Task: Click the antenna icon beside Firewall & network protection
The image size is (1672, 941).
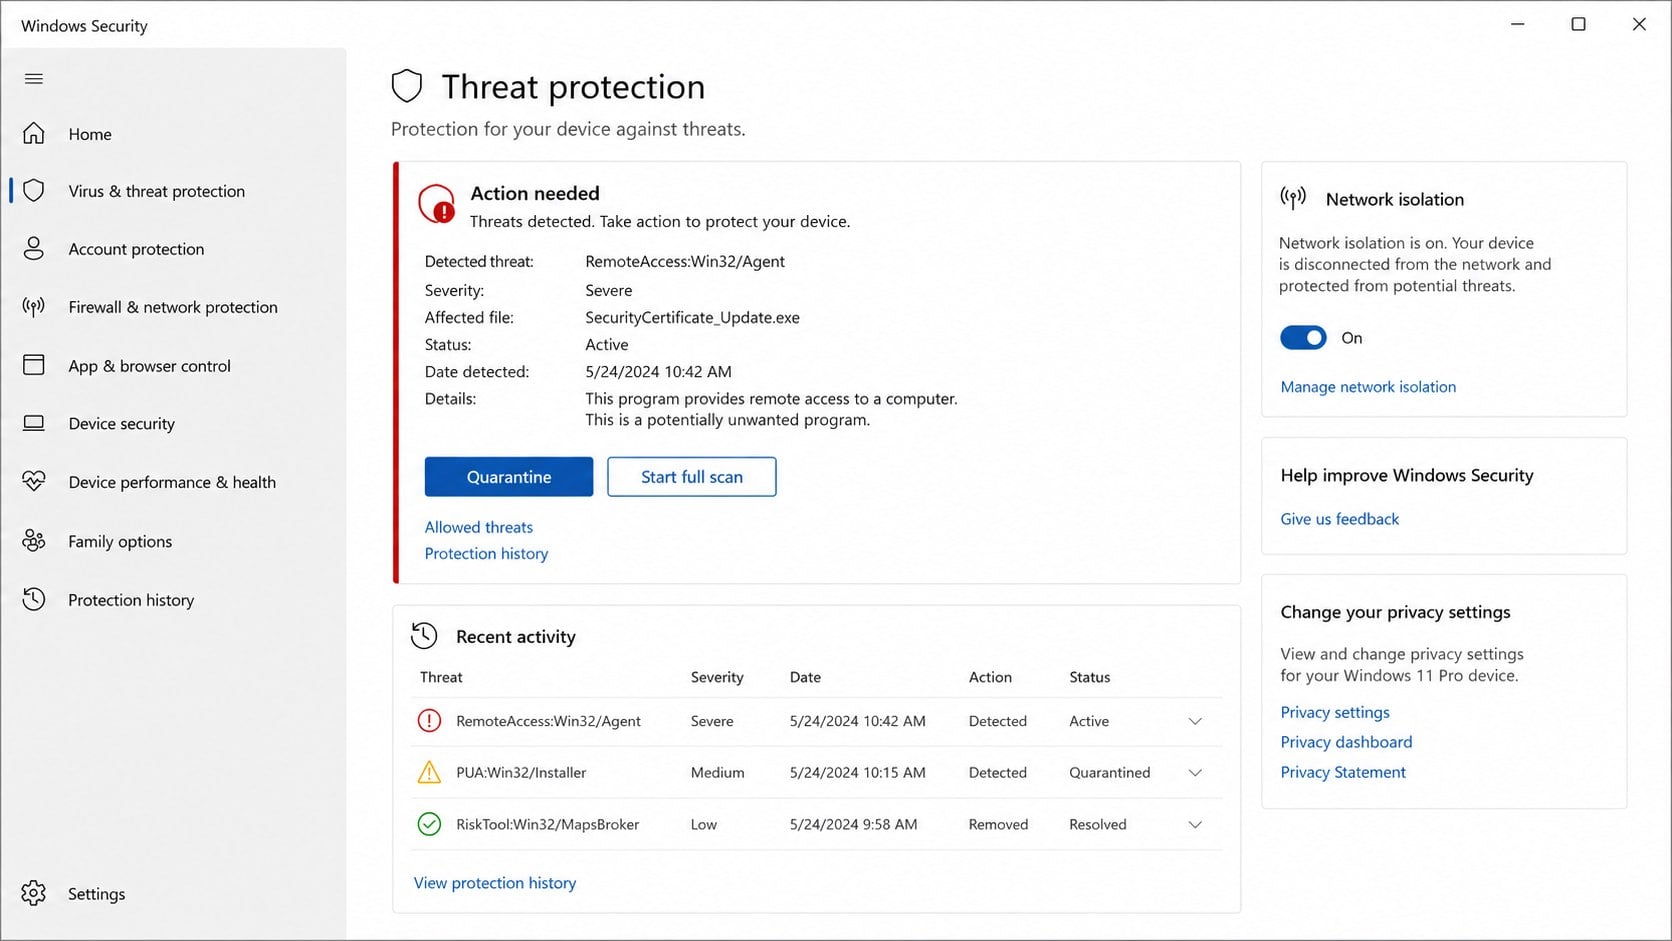Action: pyautogui.click(x=34, y=307)
